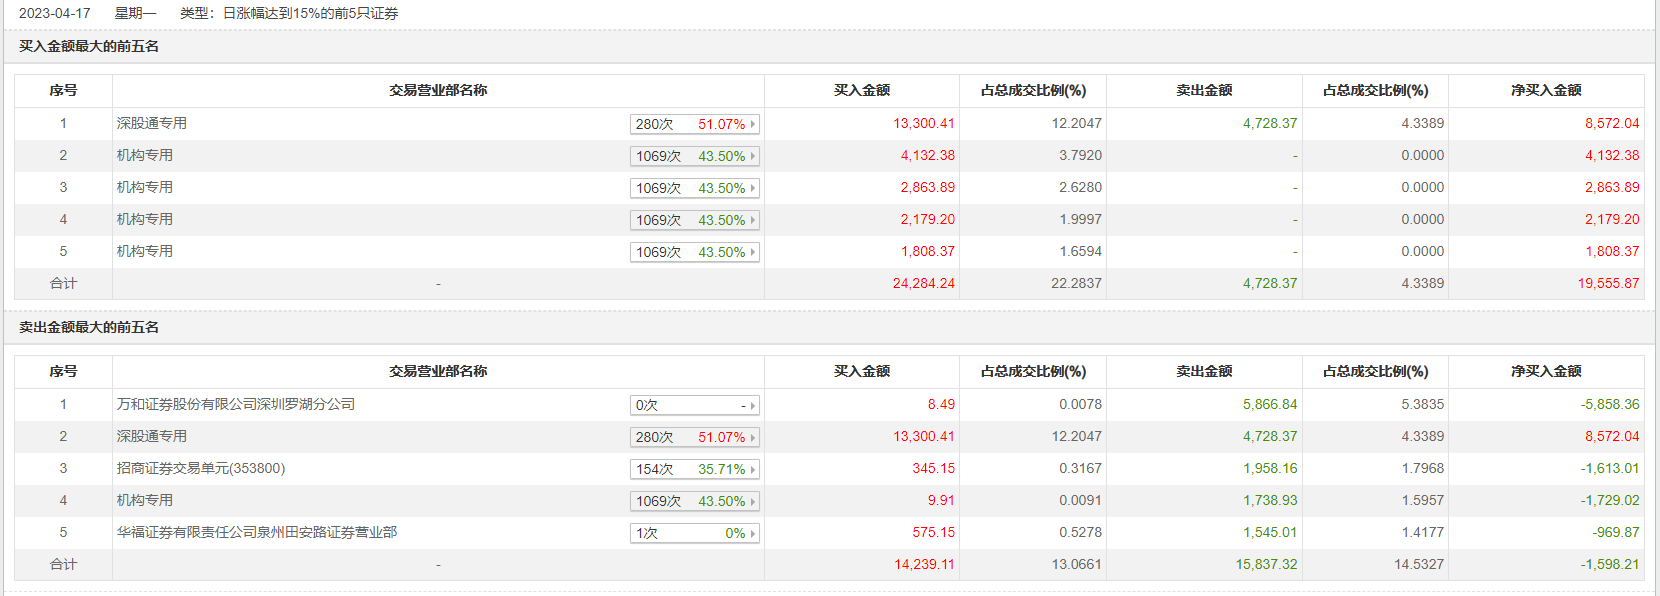Click the 2023-04-17 date label
Image resolution: width=1660 pixels, height=596 pixels.
click(55, 13)
